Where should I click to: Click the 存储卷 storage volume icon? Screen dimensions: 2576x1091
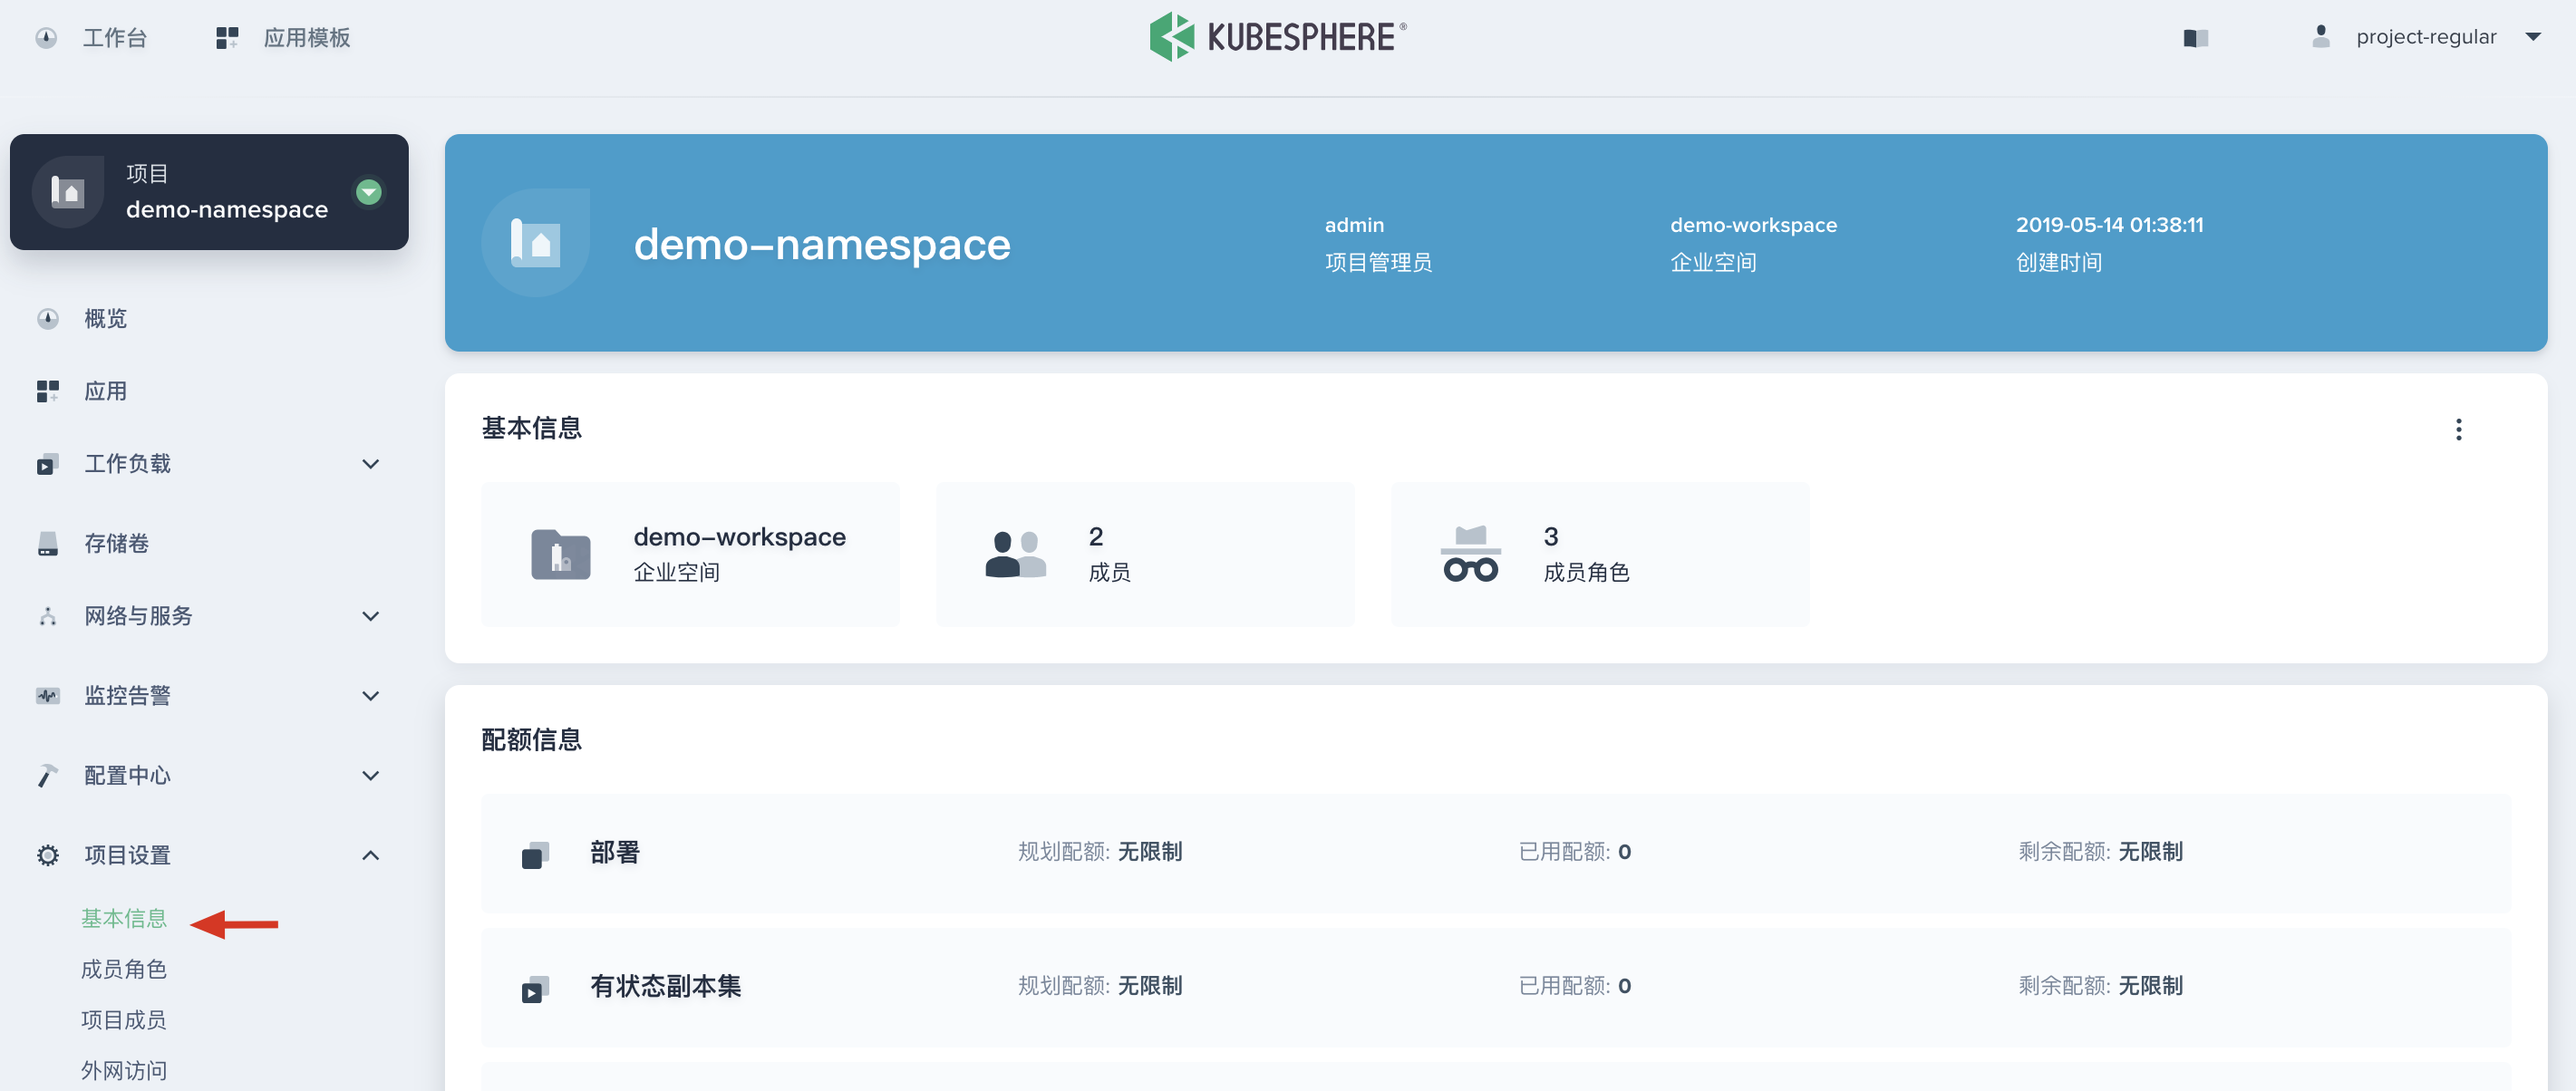(x=47, y=543)
